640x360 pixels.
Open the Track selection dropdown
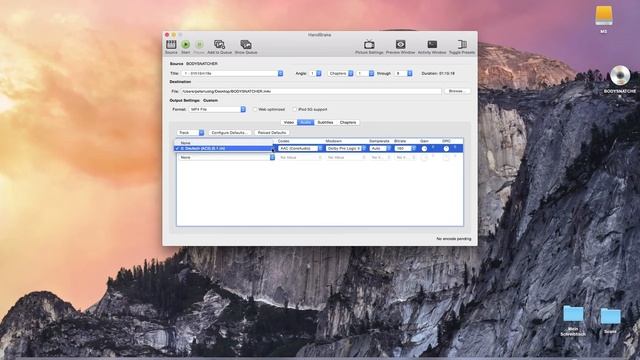[x=190, y=133]
